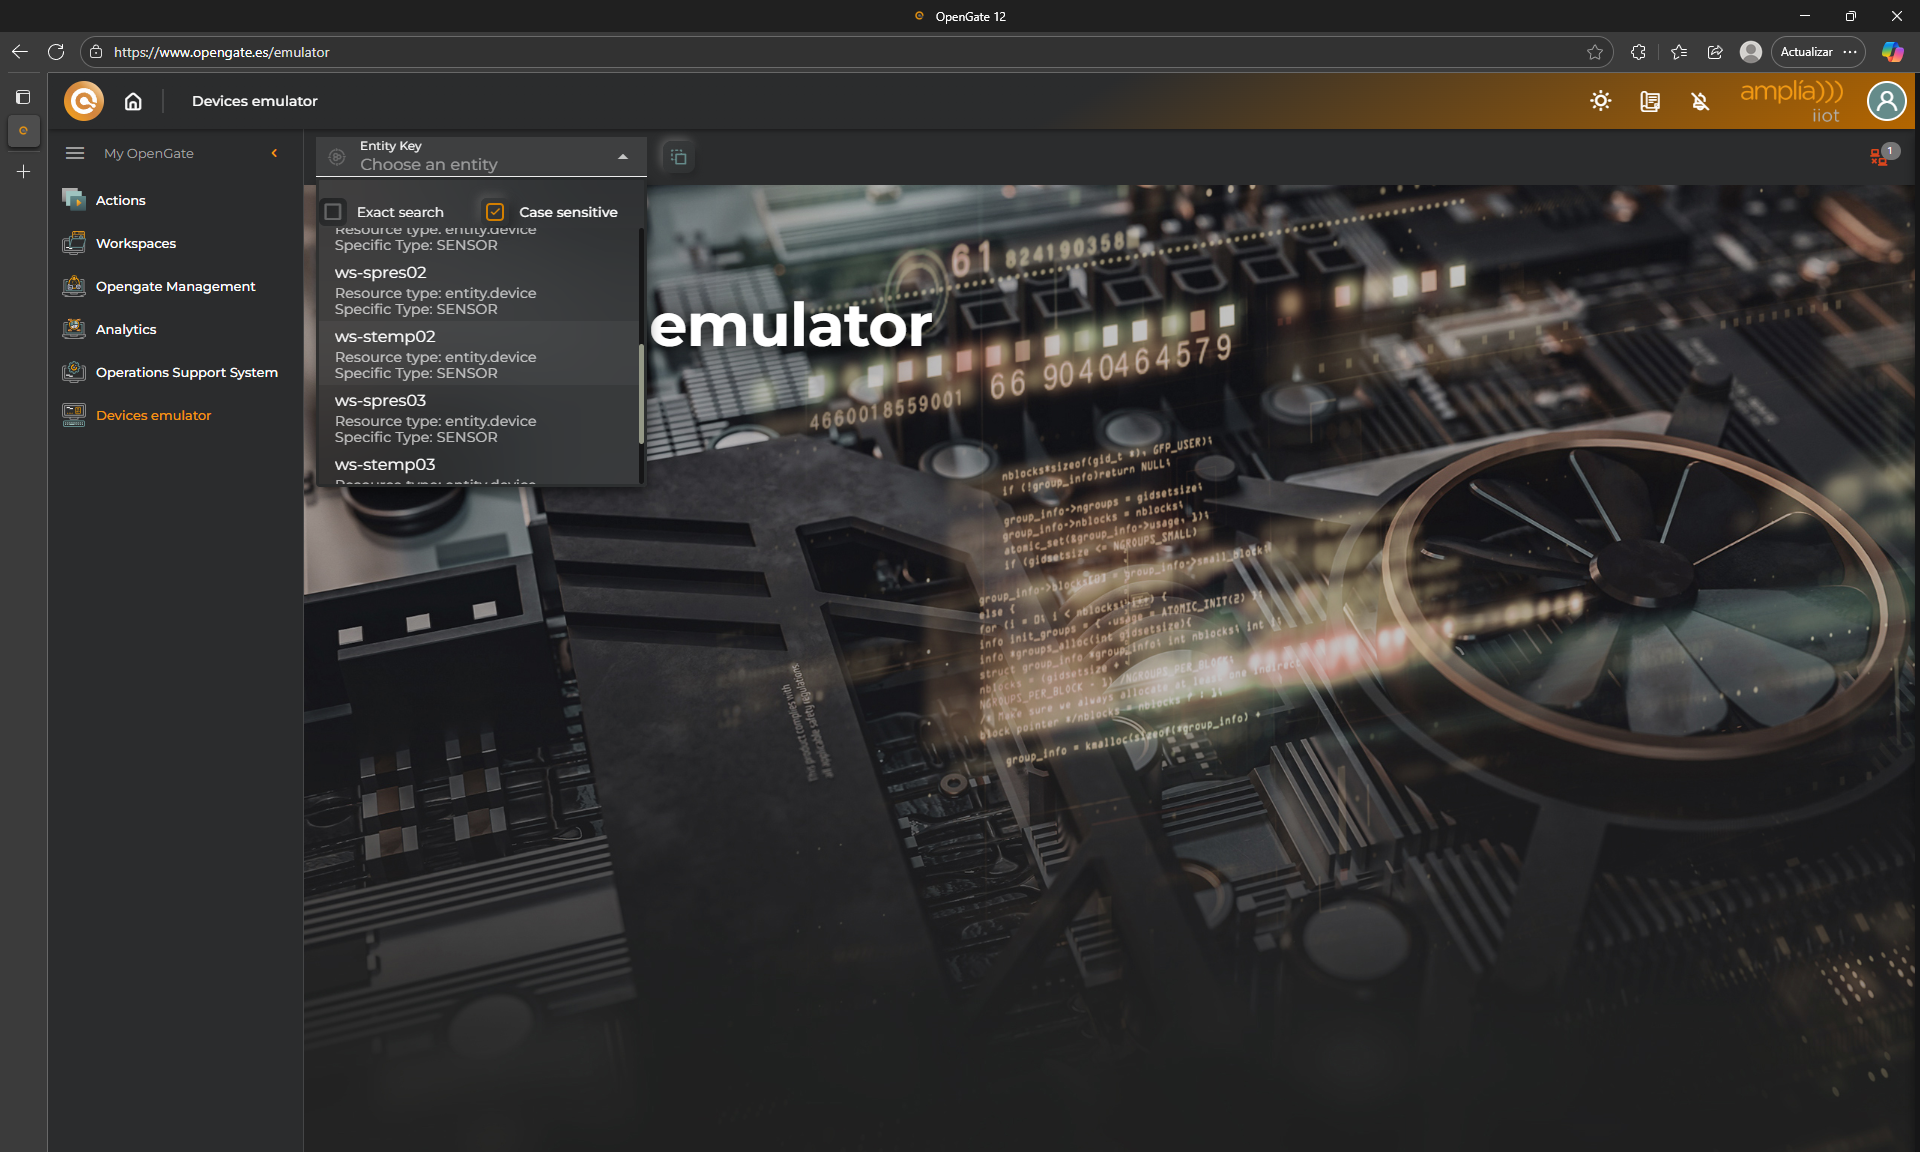
Task: Open the Analytics menu entry
Action: point(126,329)
